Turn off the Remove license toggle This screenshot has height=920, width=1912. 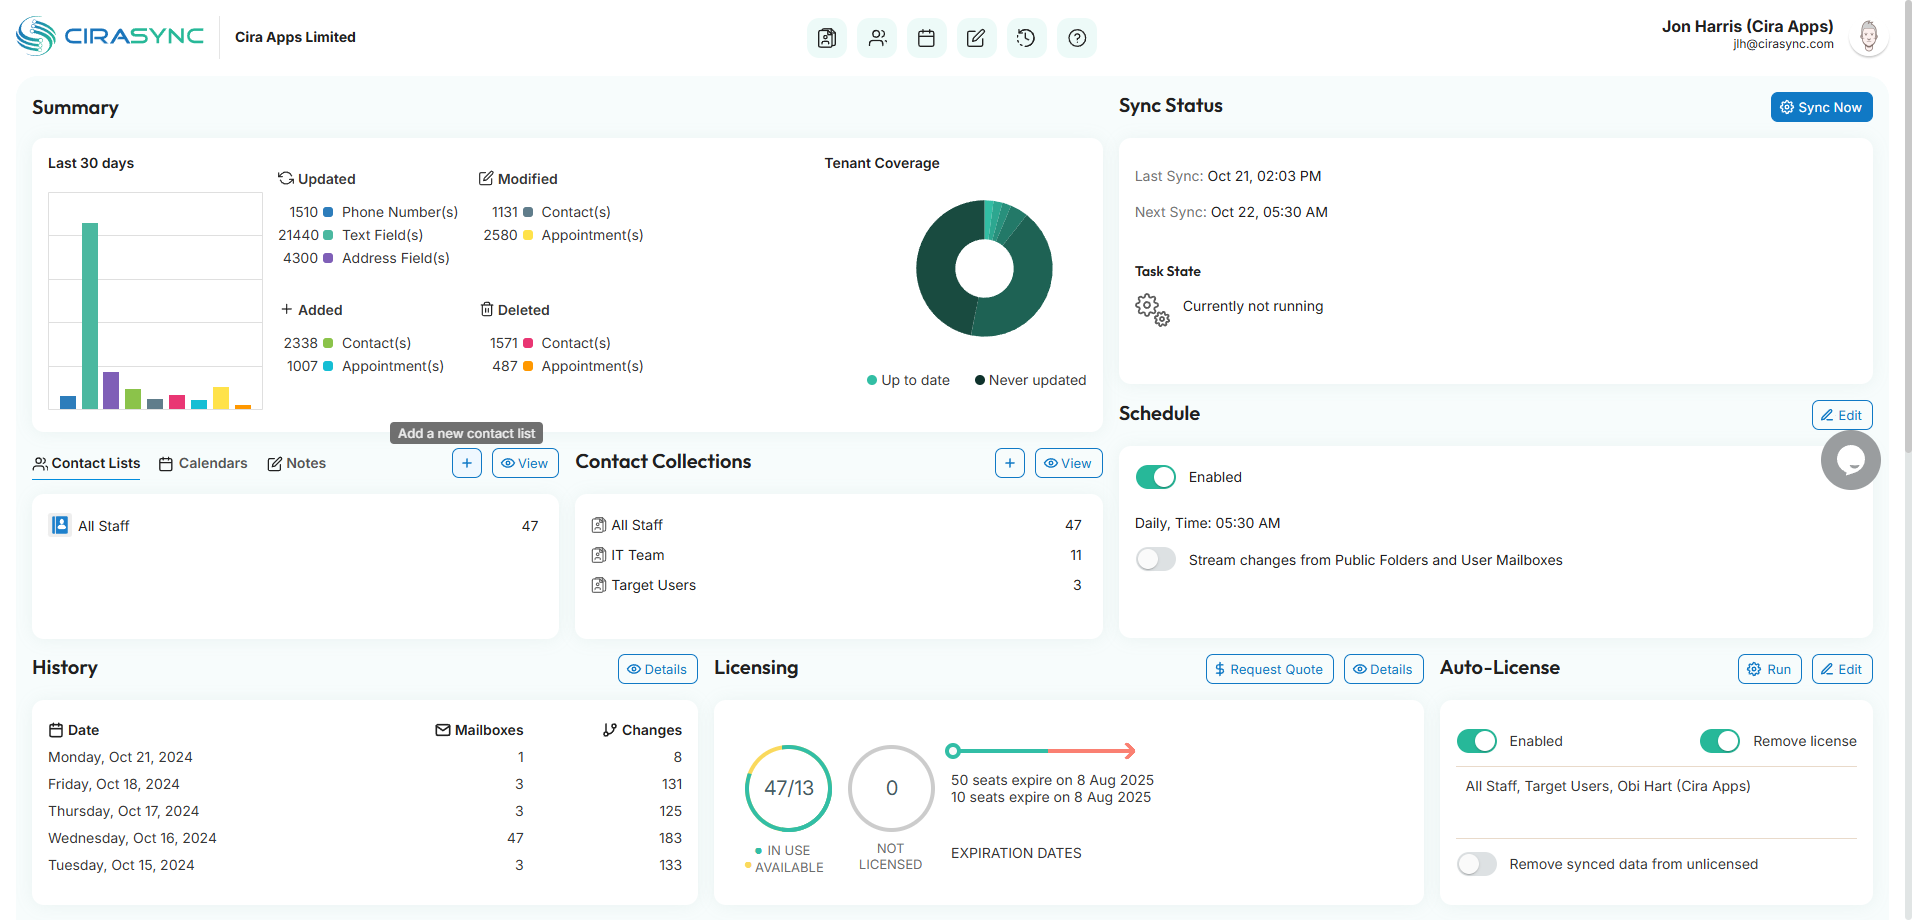(1719, 741)
